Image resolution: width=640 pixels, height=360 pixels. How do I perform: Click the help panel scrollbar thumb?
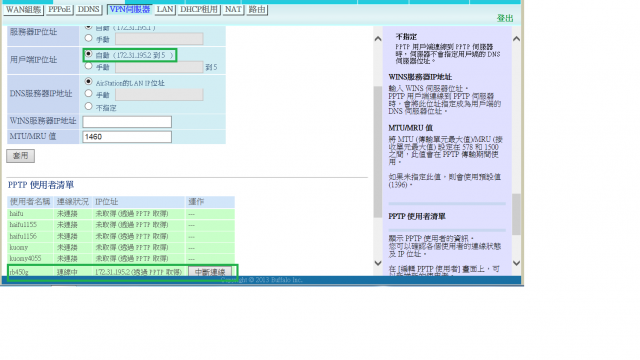tap(516, 214)
